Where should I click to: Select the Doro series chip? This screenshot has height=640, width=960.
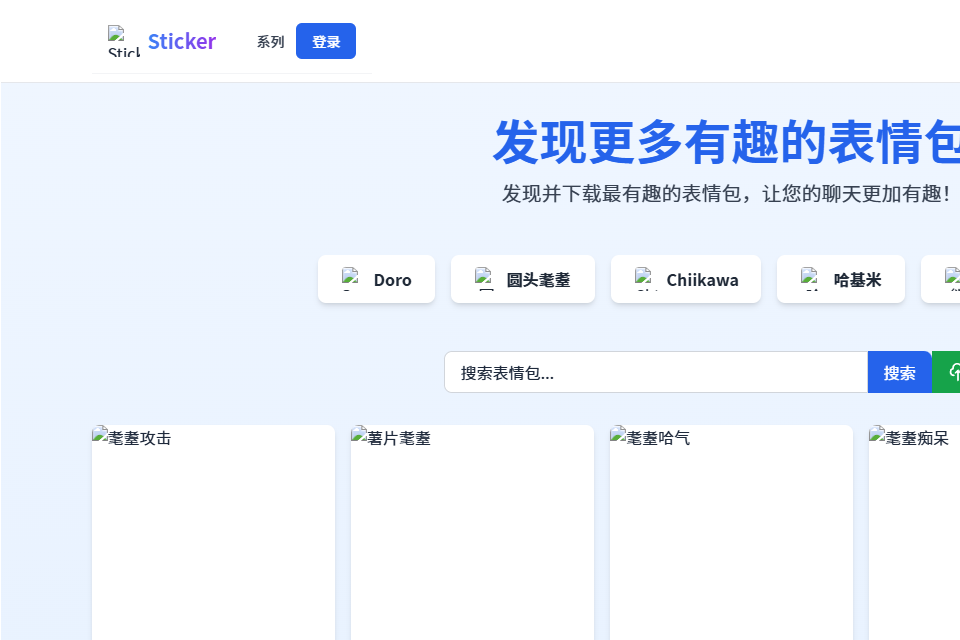click(377, 279)
